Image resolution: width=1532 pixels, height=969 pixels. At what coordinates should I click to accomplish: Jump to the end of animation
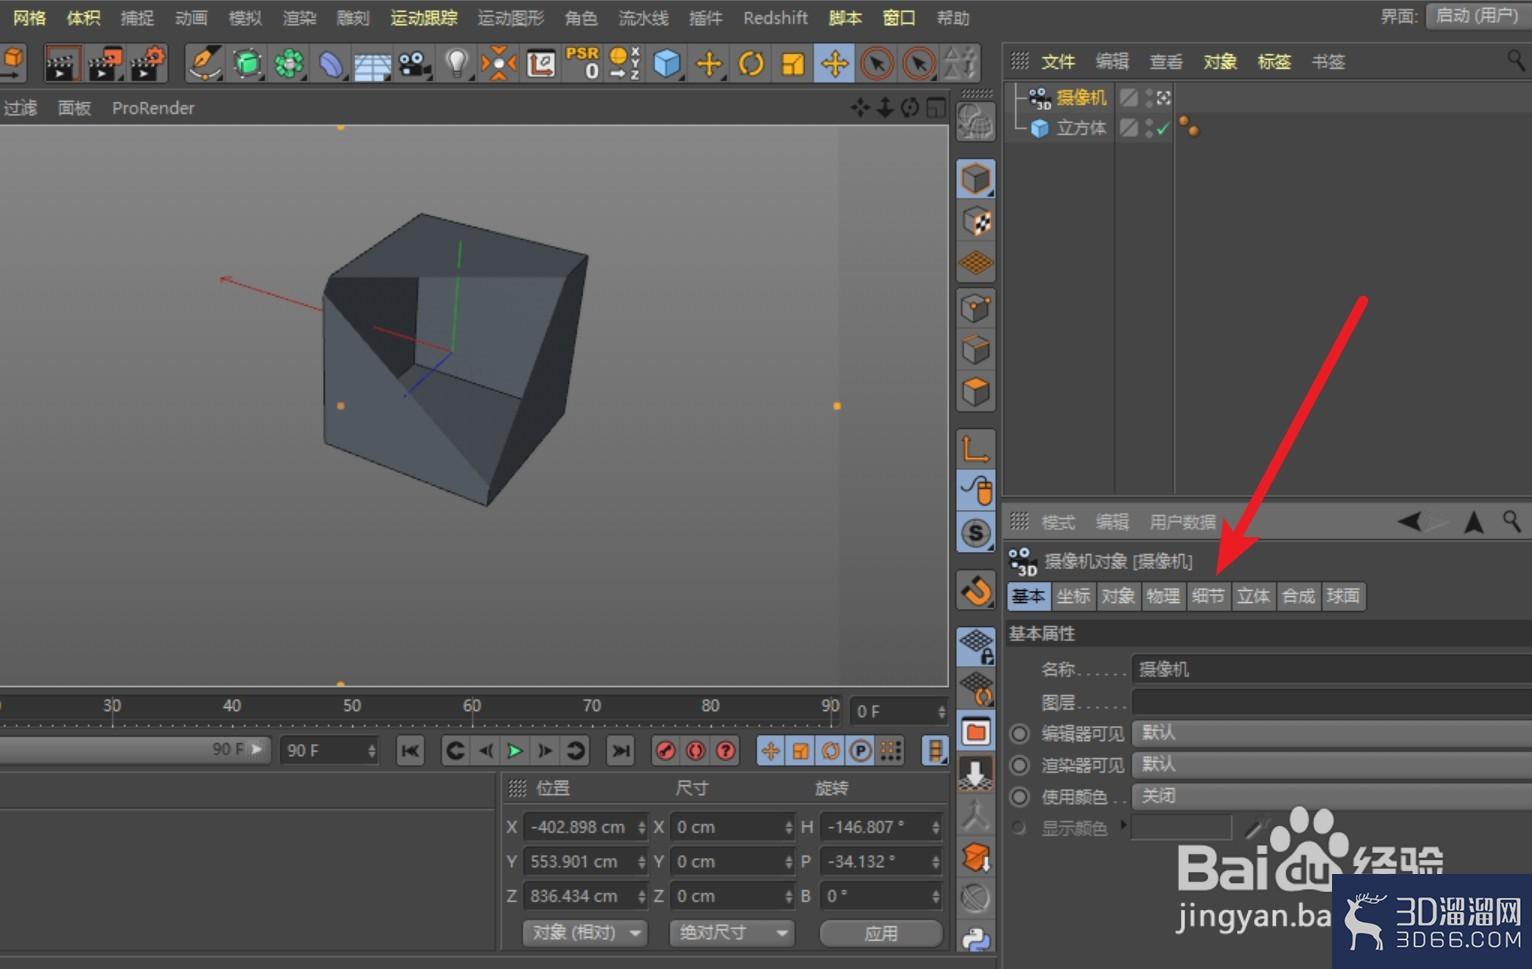tap(621, 750)
